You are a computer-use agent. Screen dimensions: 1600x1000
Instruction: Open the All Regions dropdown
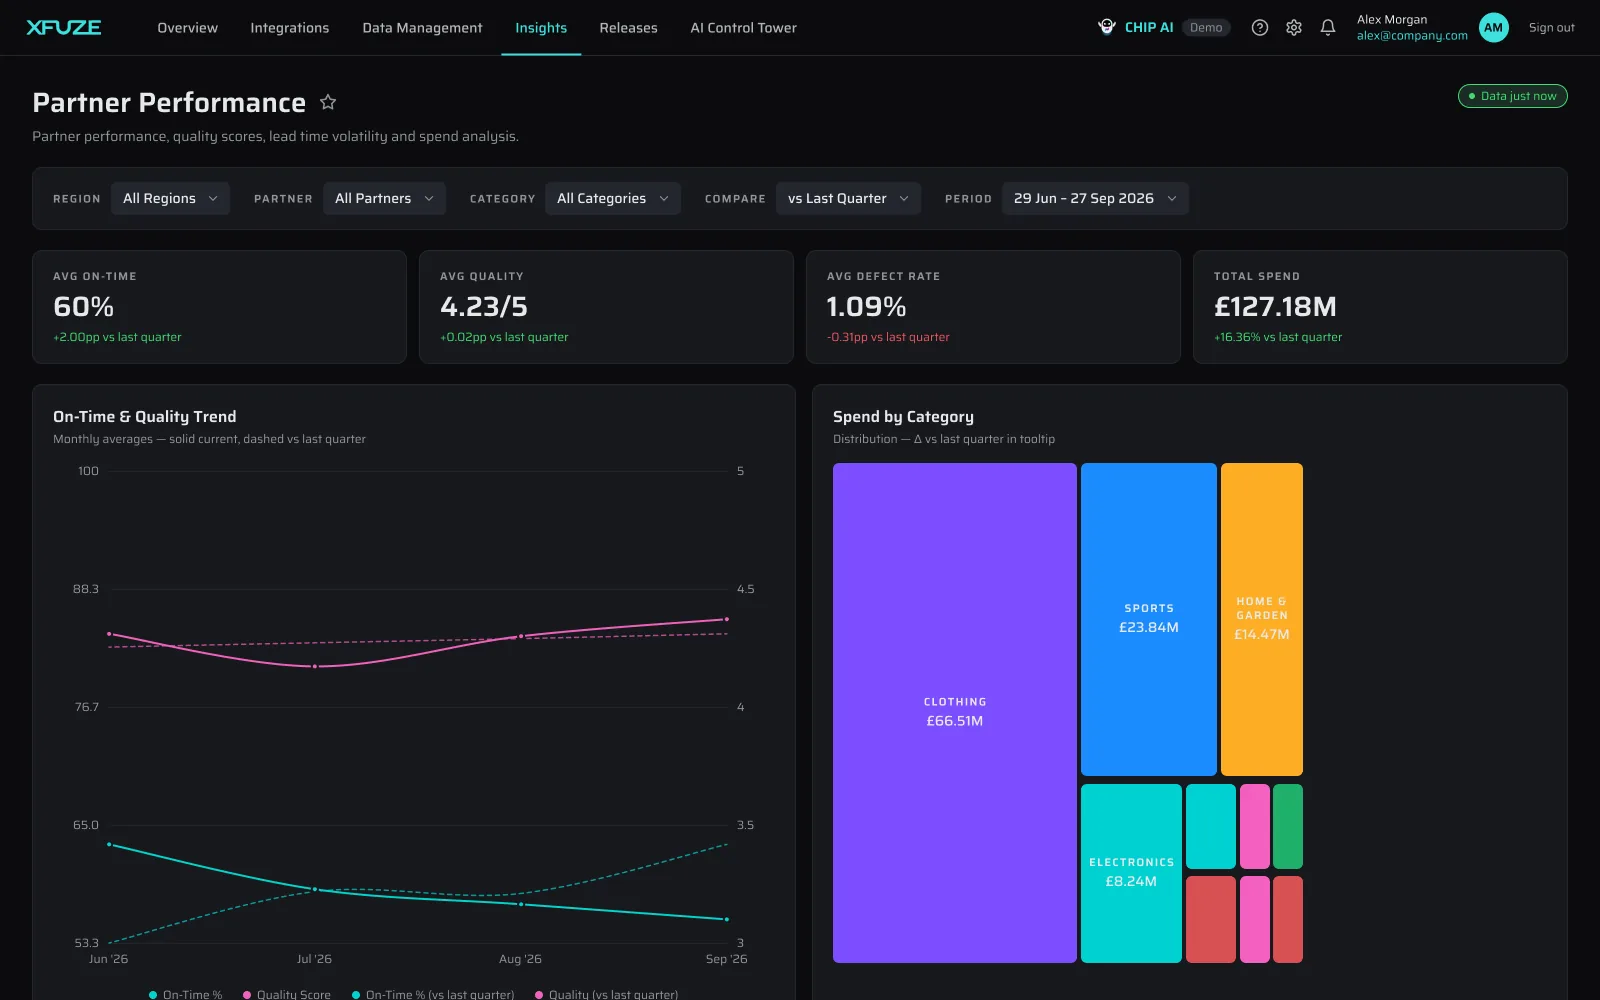170,198
